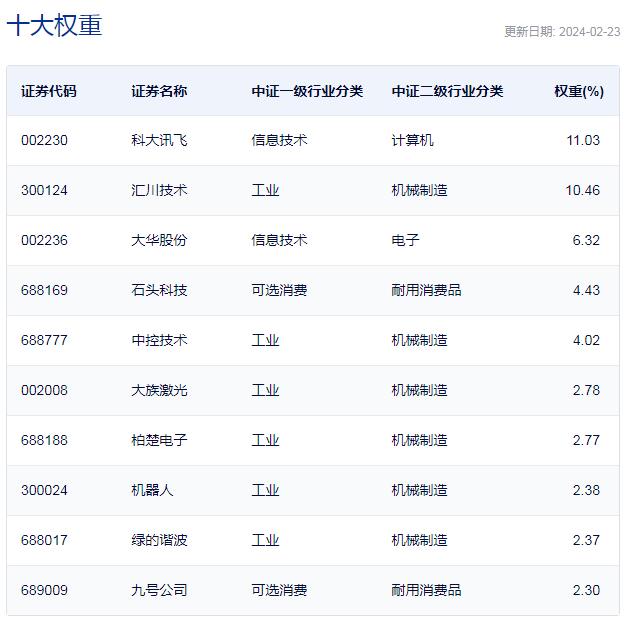Image resolution: width=626 pixels, height=625 pixels.
Task: Select stock code 300124
Action: [44, 190]
